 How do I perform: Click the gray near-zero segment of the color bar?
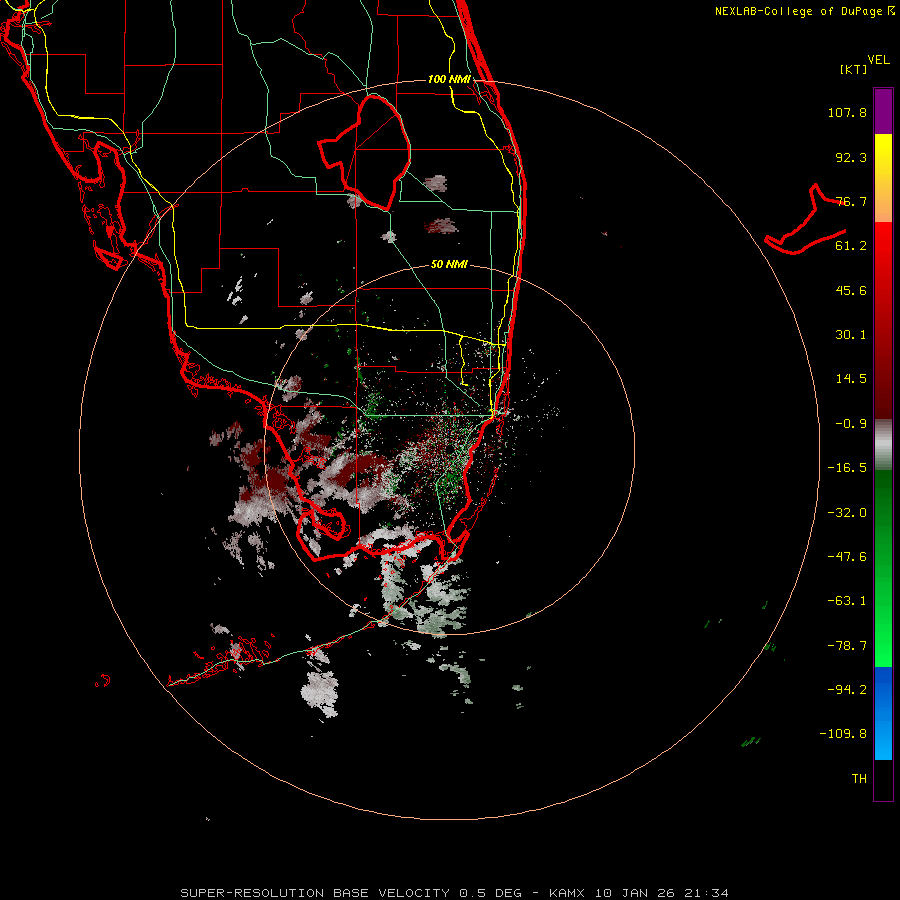pyautogui.click(x=883, y=445)
